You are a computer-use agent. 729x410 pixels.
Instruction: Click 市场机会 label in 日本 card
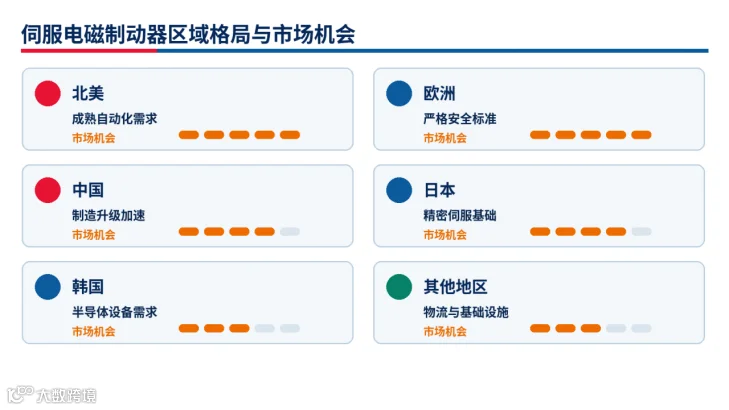tap(445, 235)
